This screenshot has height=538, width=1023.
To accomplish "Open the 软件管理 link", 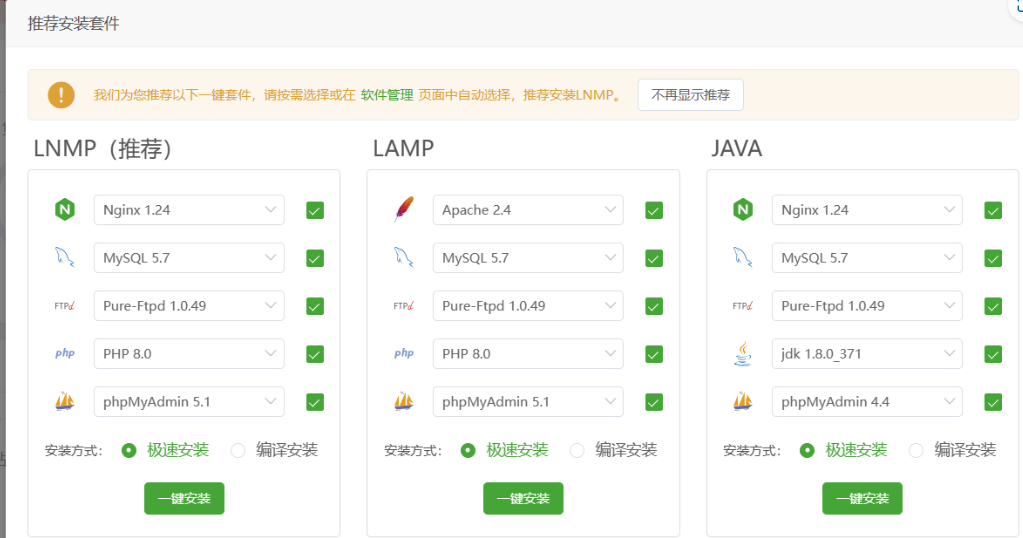I will (387, 95).
